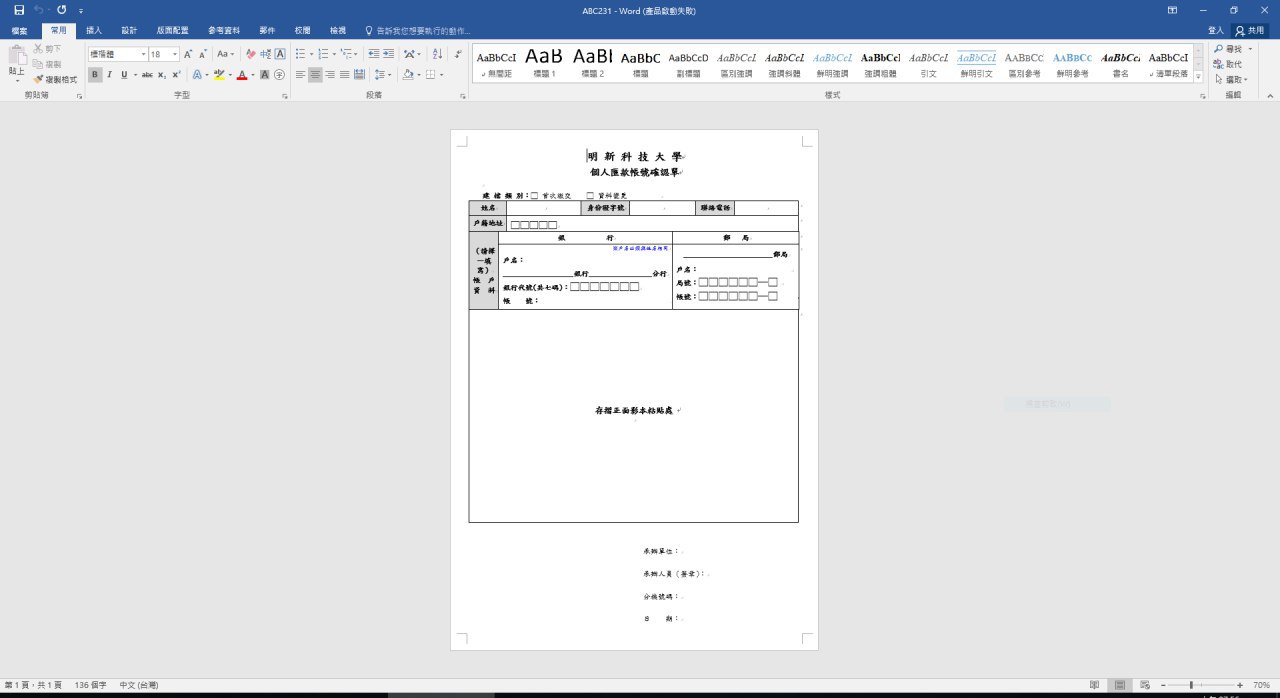Switch to Web Layout view in status bar
Screen dimensions: 1280x698
(1143, 685)
